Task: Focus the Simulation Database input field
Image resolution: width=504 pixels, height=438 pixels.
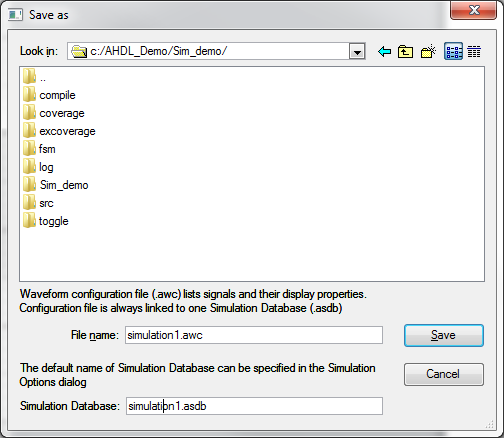Action: (x=254, y=406)
